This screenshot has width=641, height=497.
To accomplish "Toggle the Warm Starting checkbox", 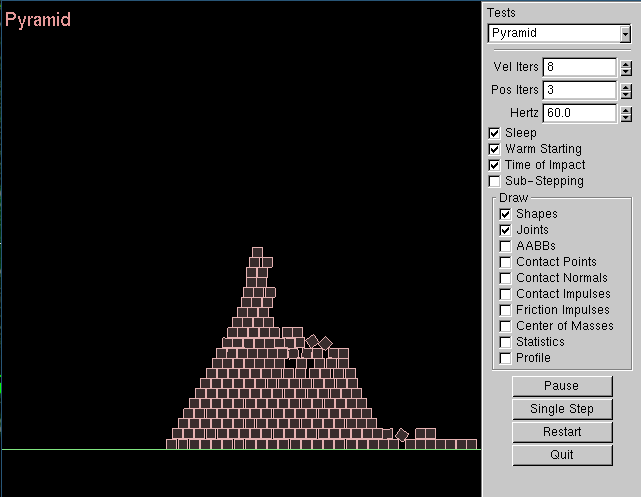I will coord(494,149).
